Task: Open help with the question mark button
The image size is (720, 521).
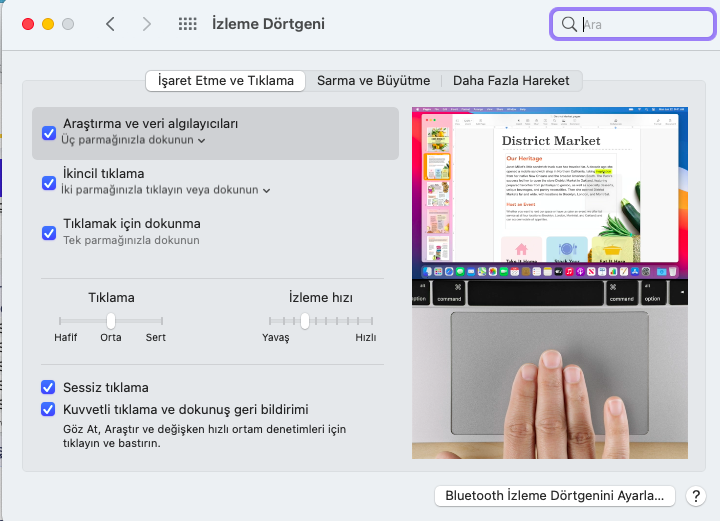Action: click(x=696, y=496)
